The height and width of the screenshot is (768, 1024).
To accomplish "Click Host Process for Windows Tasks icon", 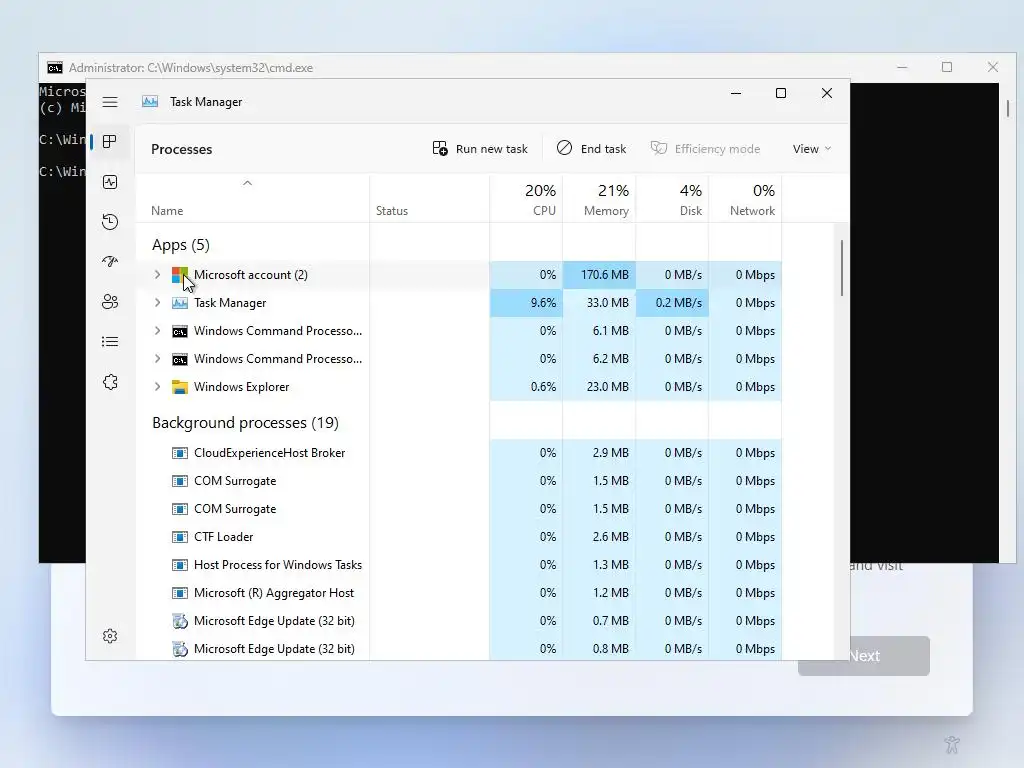I will (x=180, y=565).
